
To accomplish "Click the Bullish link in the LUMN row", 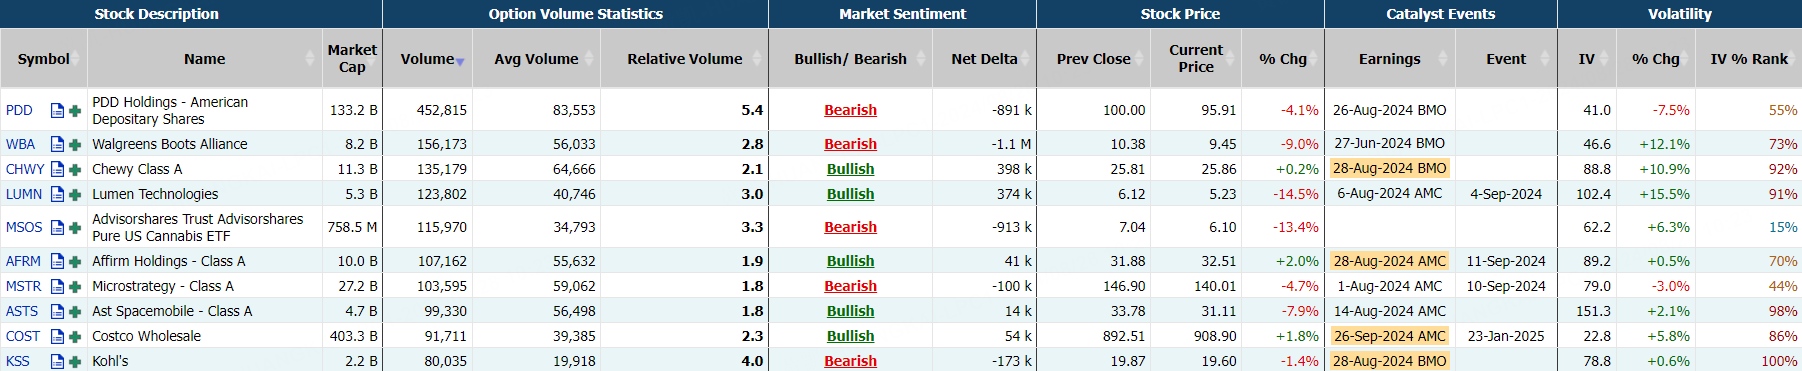I will coord(850,194).
